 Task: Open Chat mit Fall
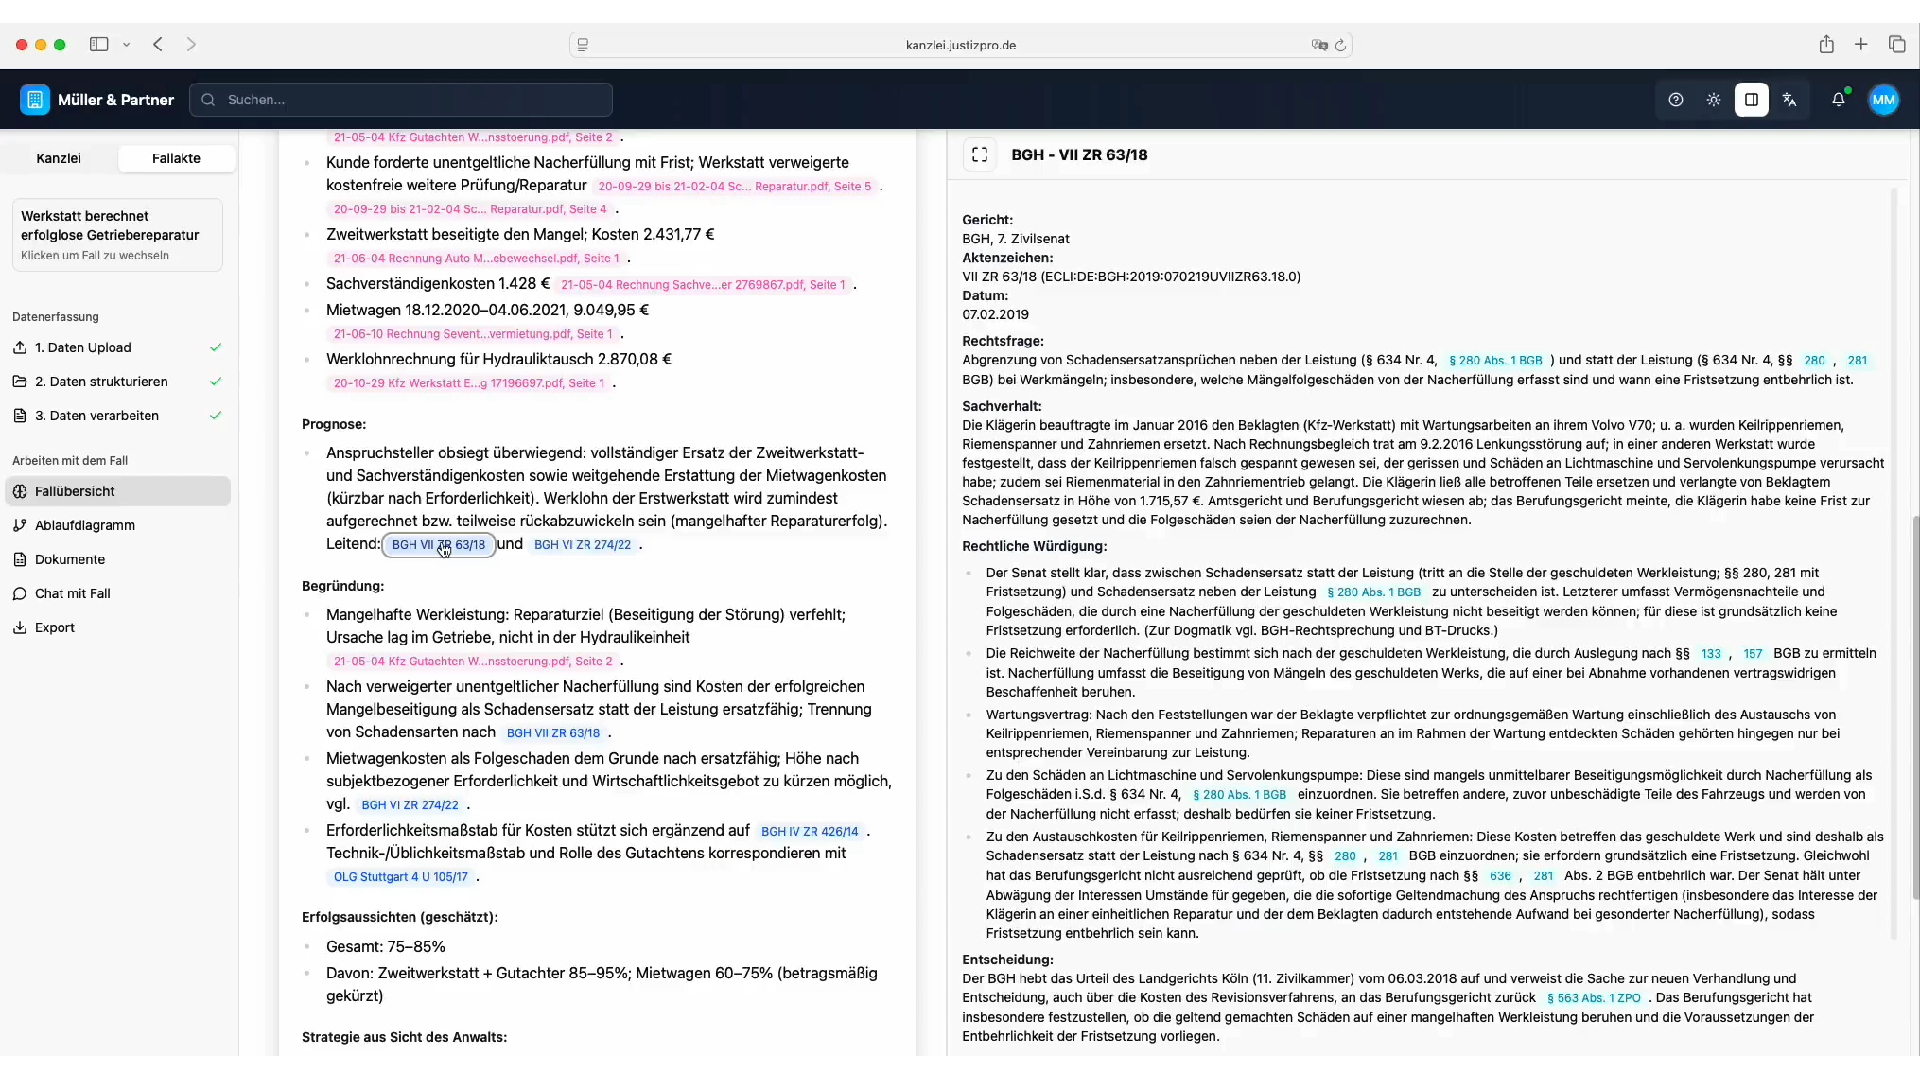pyautogui.click(x=73, y=593)
